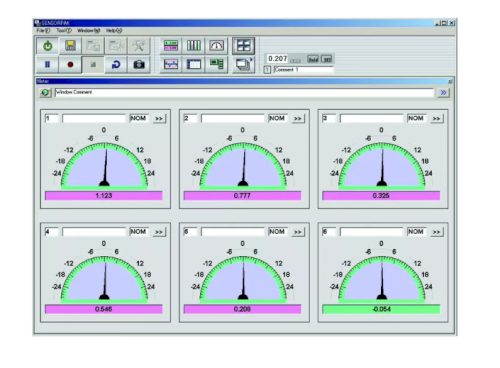
Task: Expand meter 3 with its >> button
Action: (x=436, y=119)
